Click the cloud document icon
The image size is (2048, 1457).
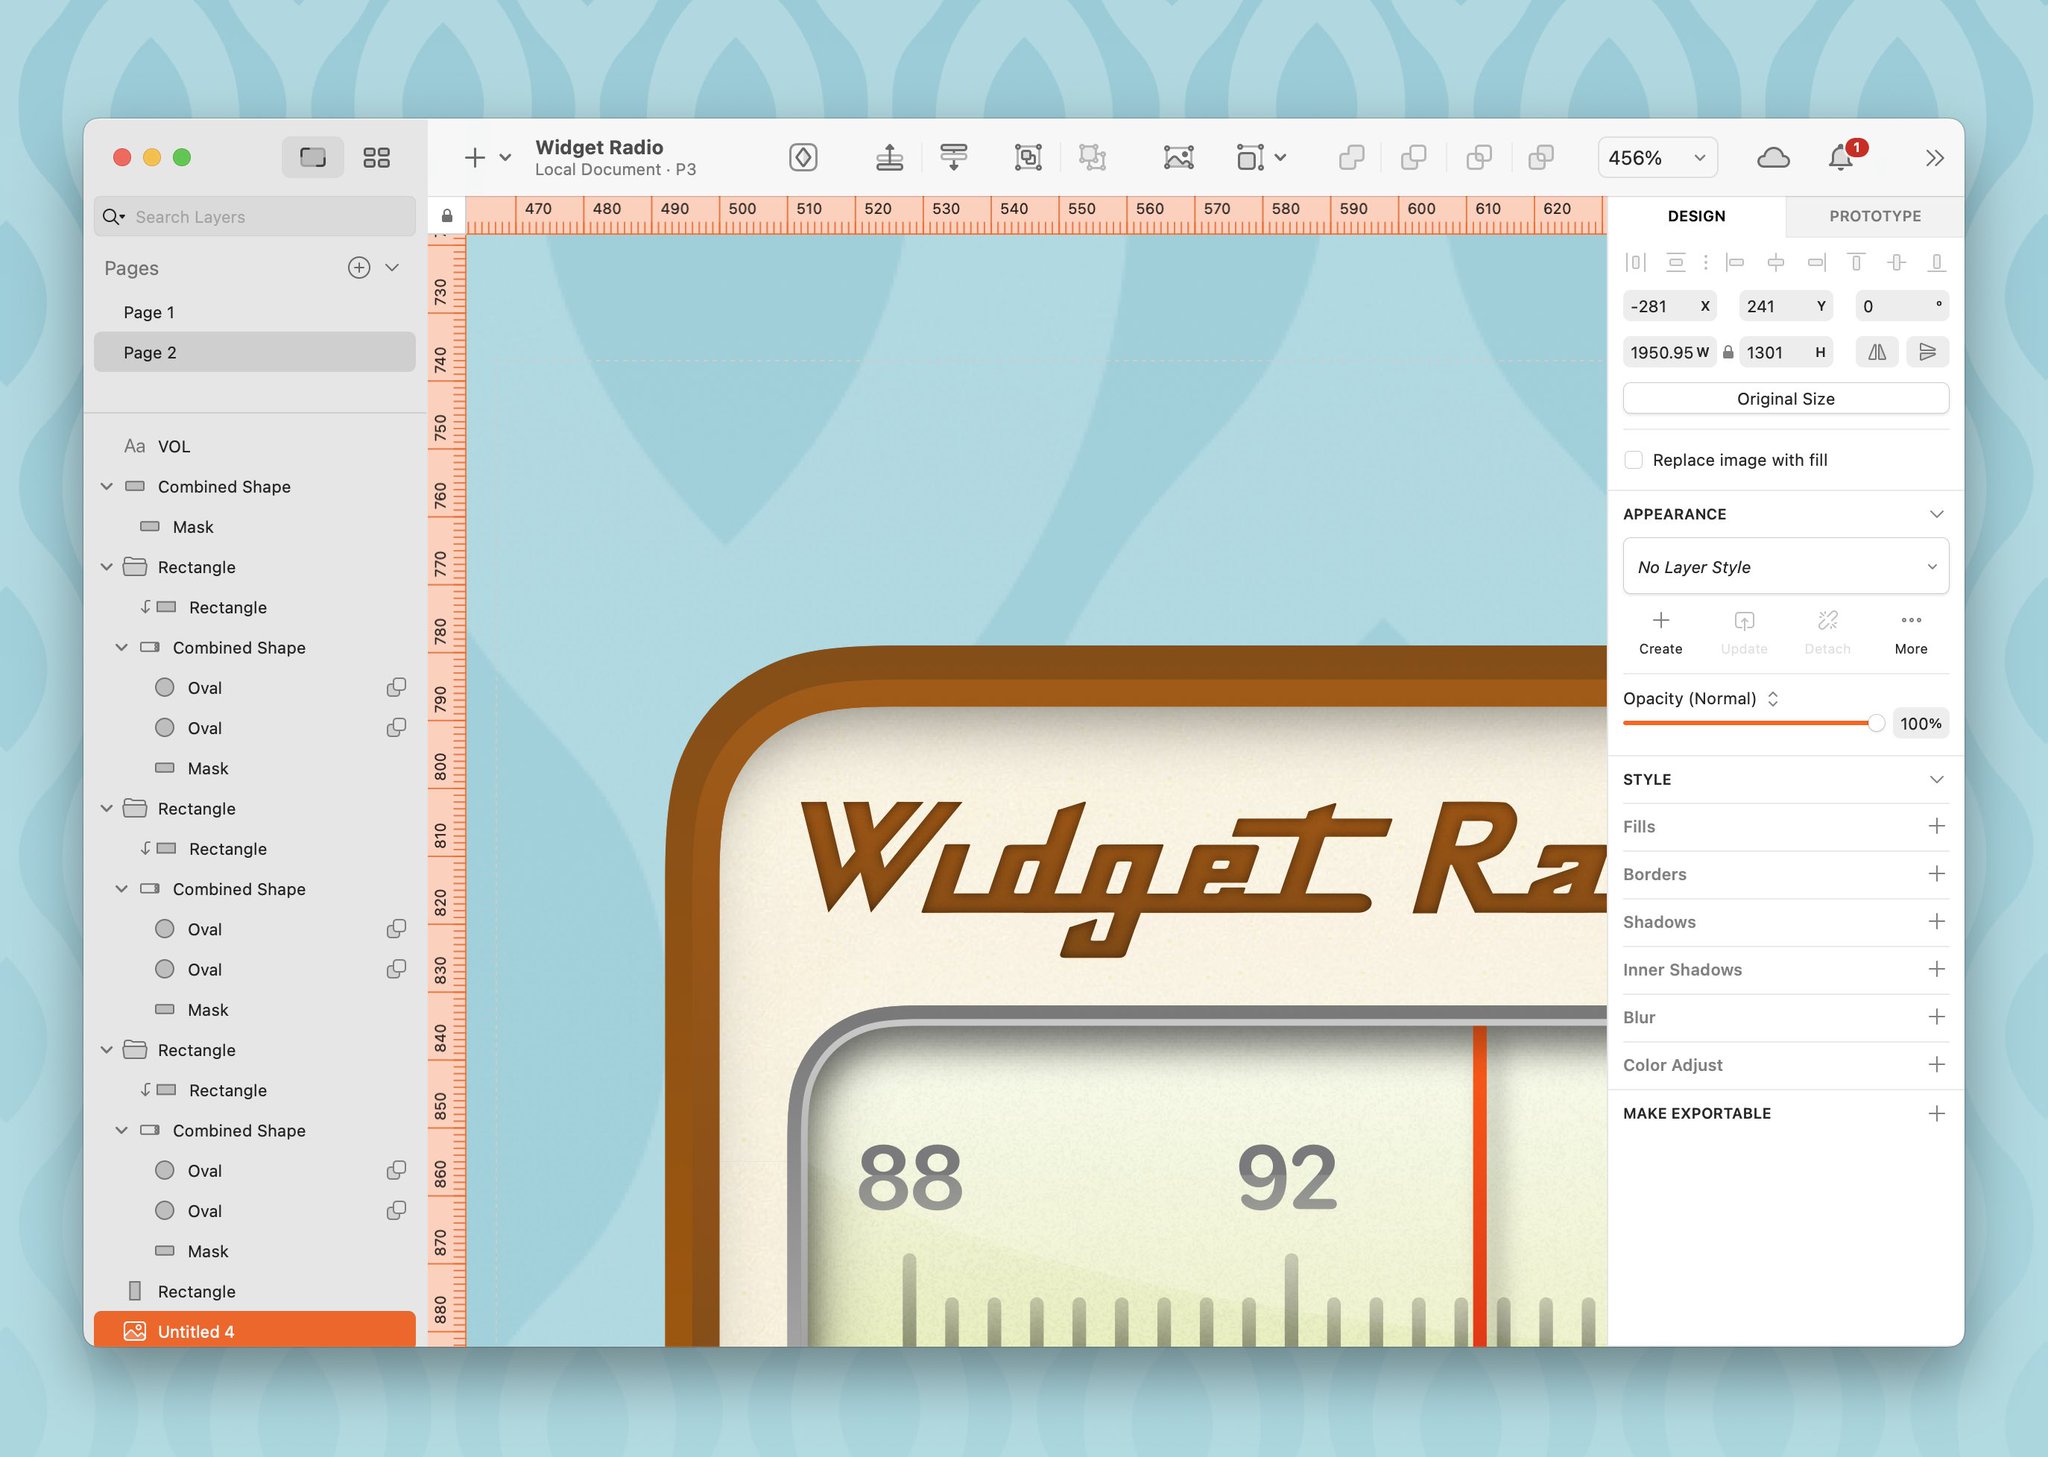1773,157
